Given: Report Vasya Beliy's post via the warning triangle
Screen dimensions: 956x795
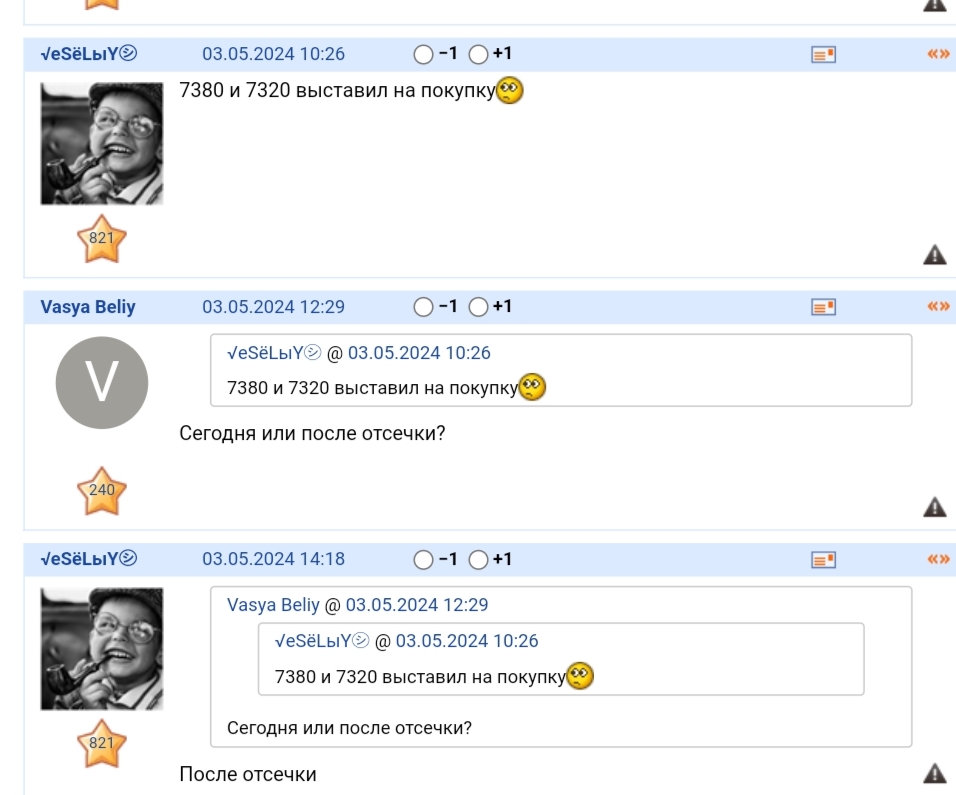Looking at the screenshot, I should [x=935, y=507].
